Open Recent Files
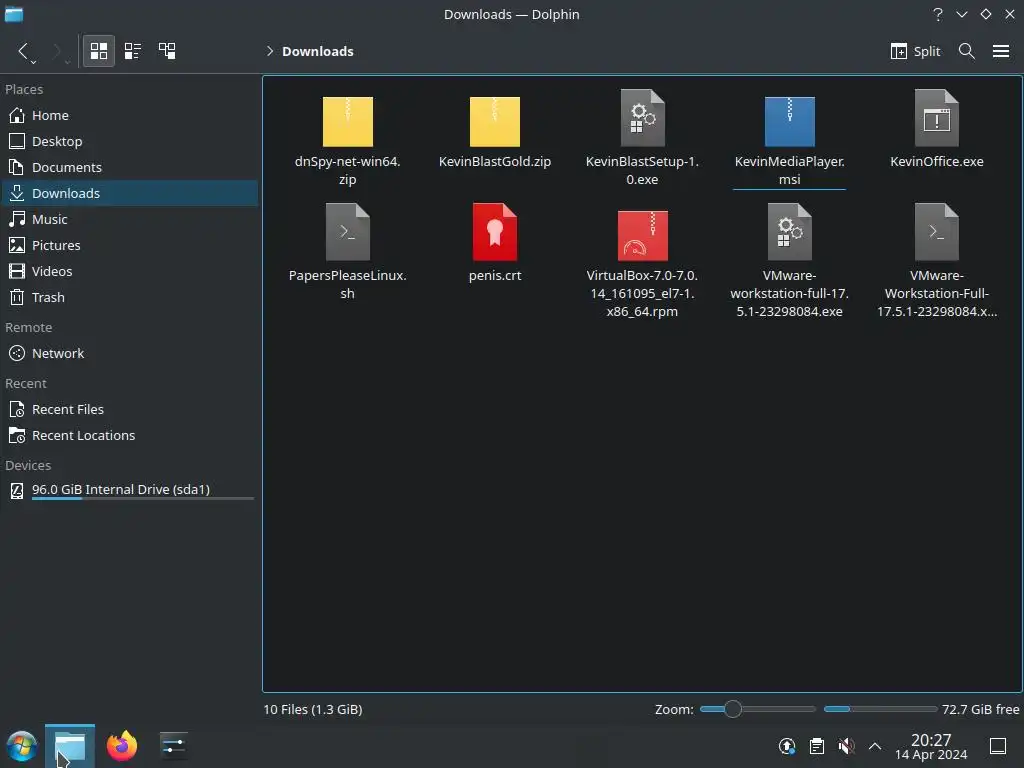This screenshot has width=1024, height=768. (129, 409)
